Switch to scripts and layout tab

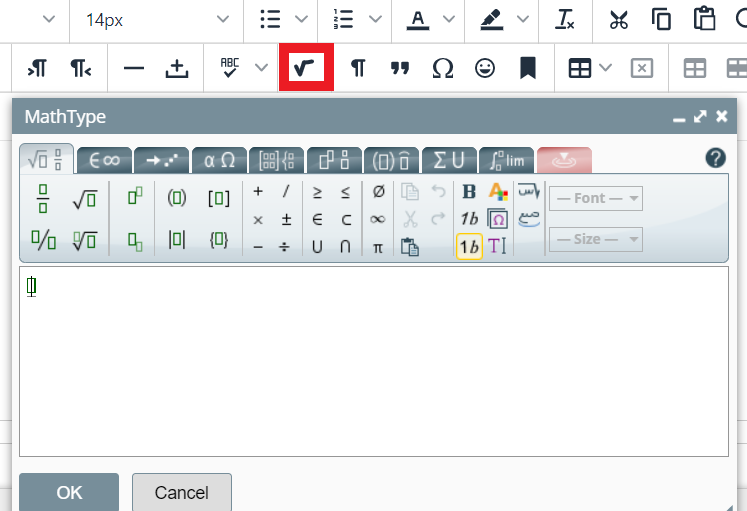[334, 160]
